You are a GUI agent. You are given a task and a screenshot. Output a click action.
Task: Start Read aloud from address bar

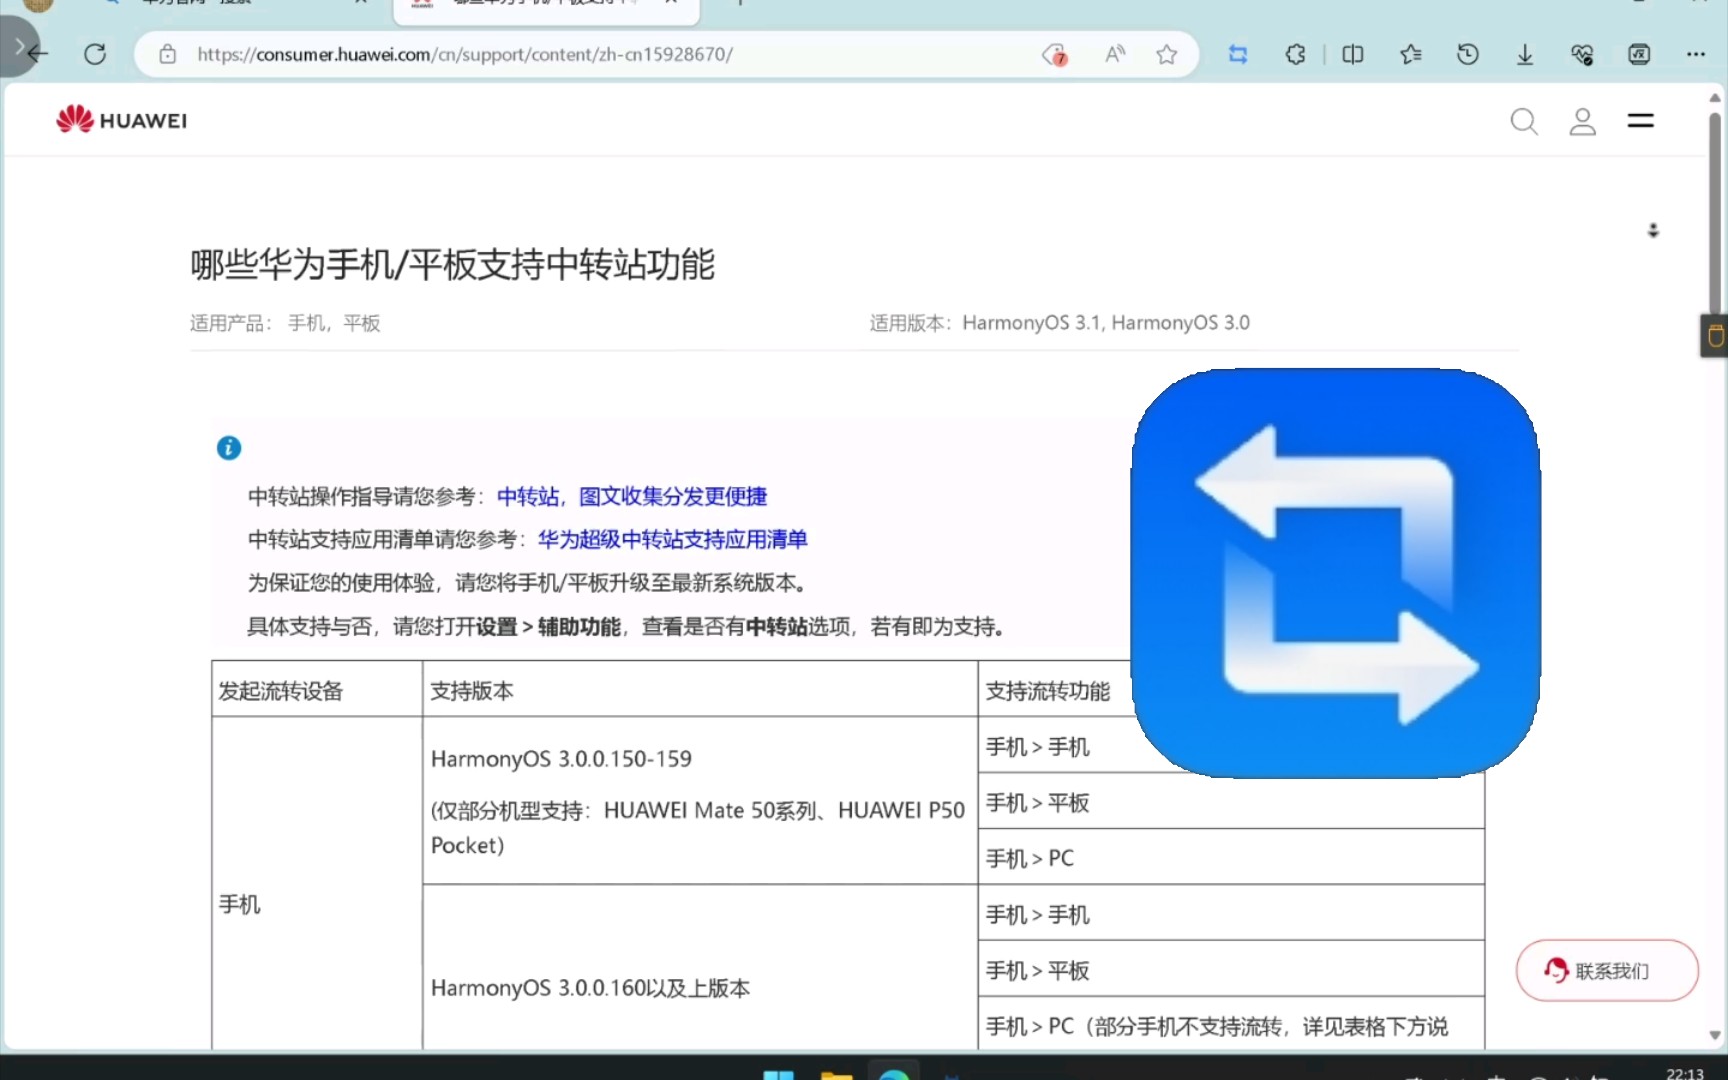pyautogui.click(x=1114, y=54)
